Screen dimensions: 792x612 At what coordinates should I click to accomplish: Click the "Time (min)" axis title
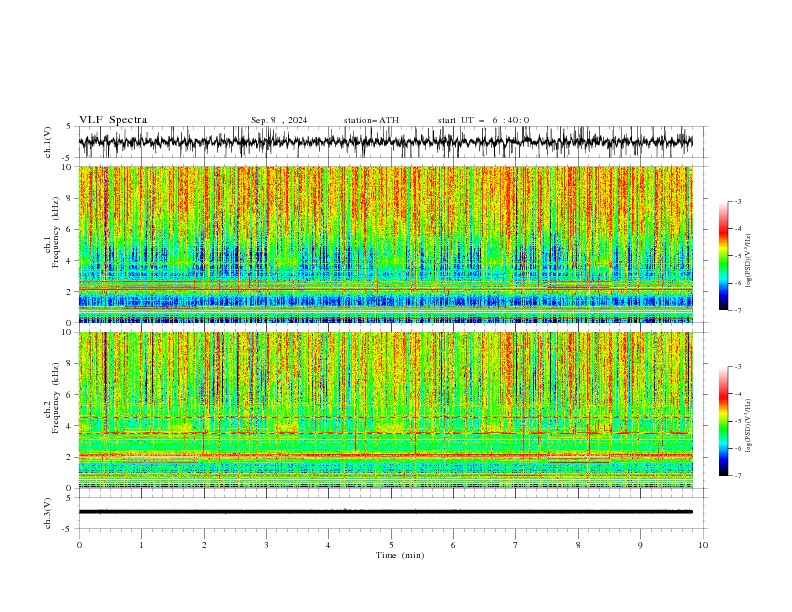pos(400,555)
